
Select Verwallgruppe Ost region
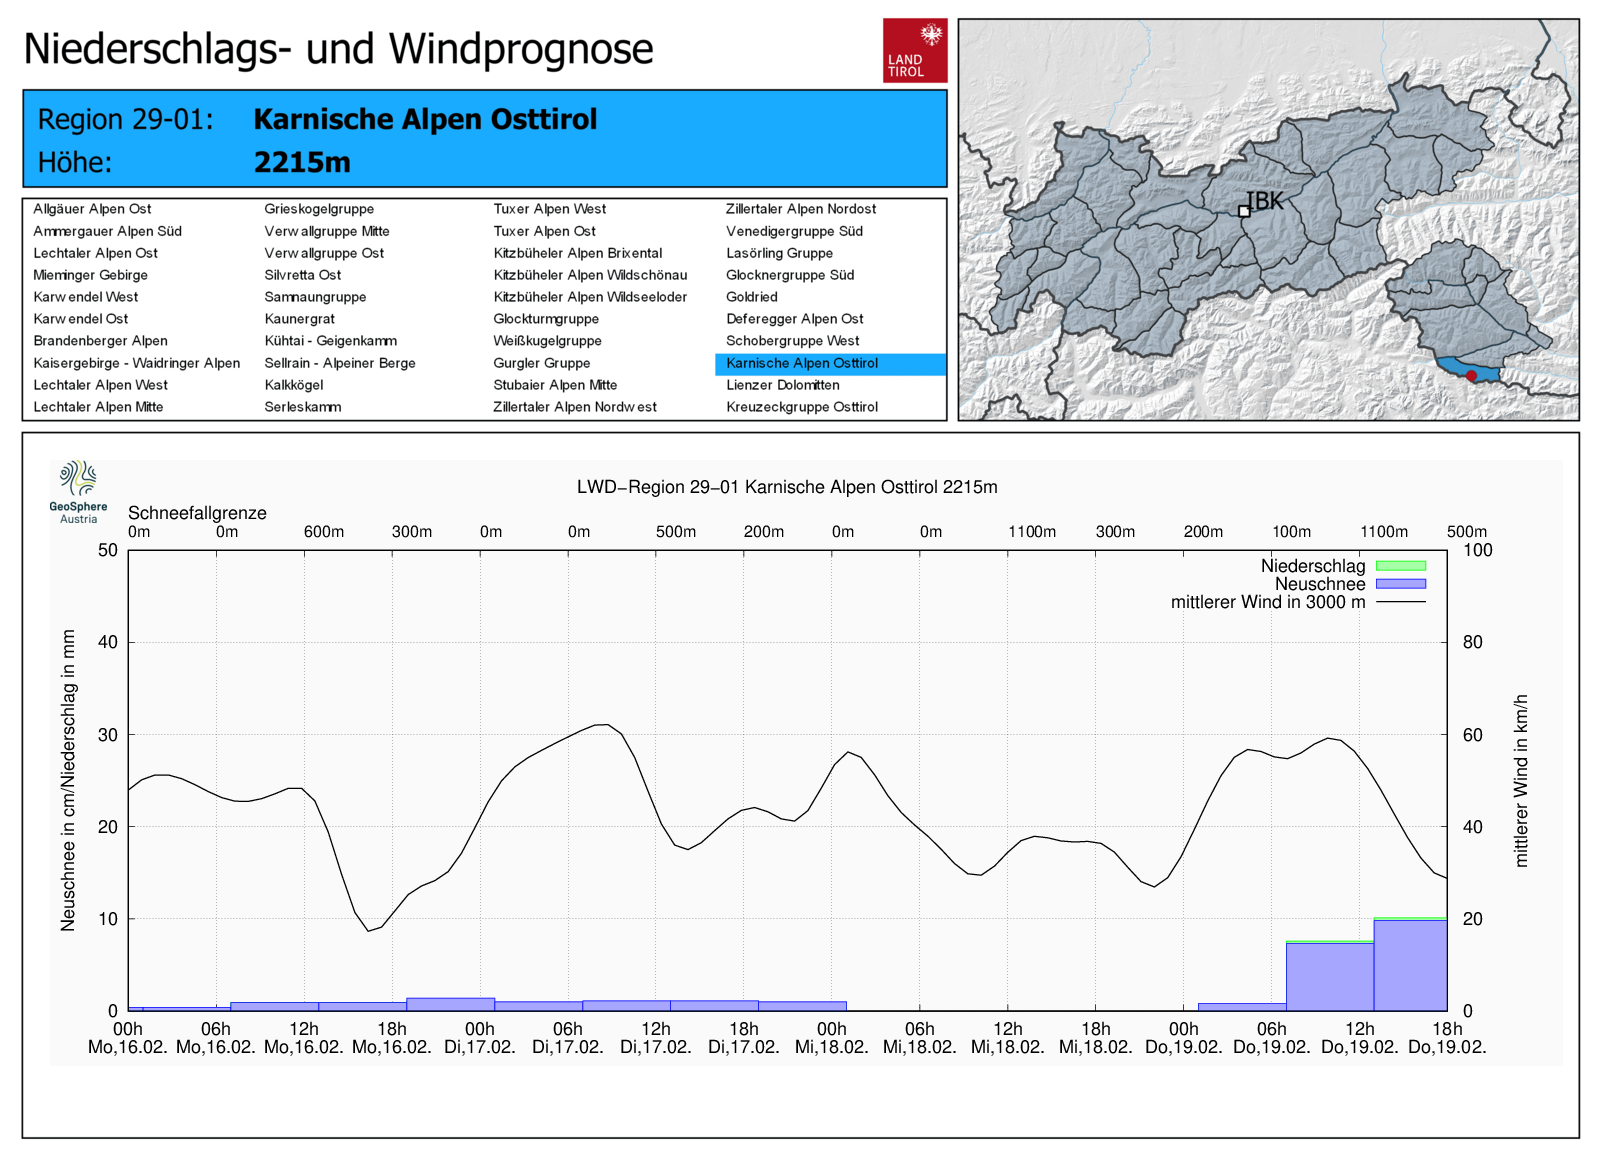(324, 253)
